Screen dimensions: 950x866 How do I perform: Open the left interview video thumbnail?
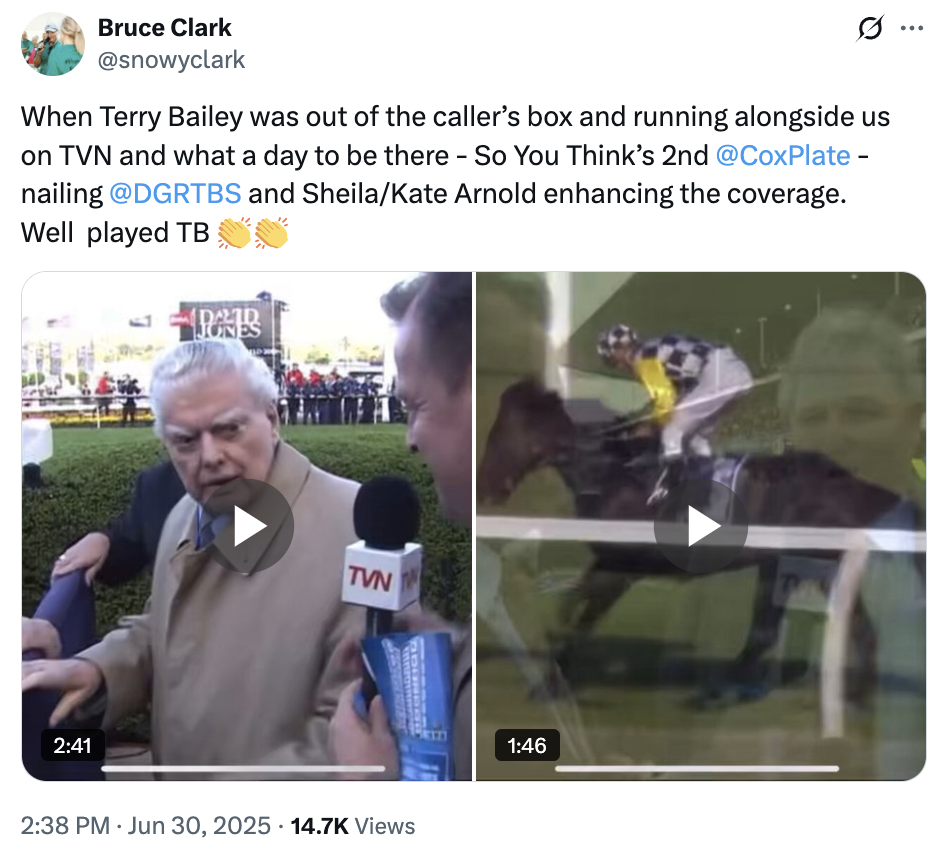click(x=247, y=526)
